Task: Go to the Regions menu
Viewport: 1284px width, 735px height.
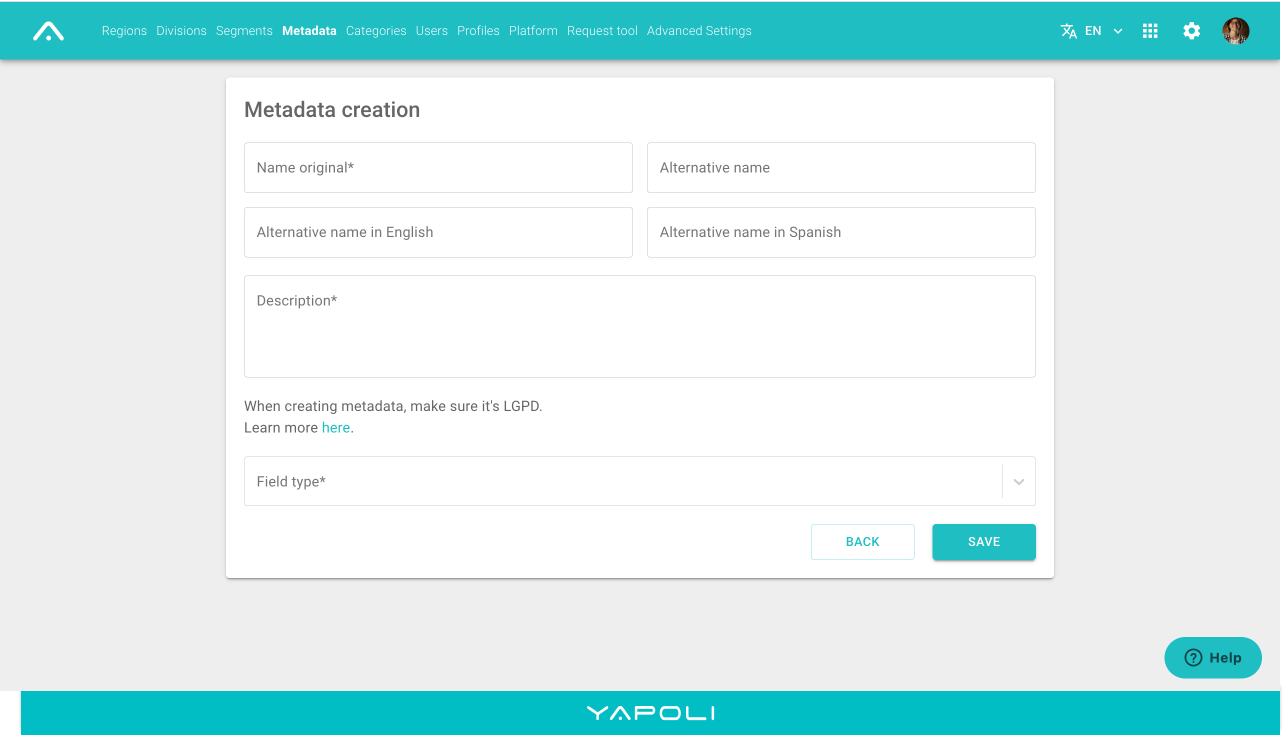Action: click(124, 31)
